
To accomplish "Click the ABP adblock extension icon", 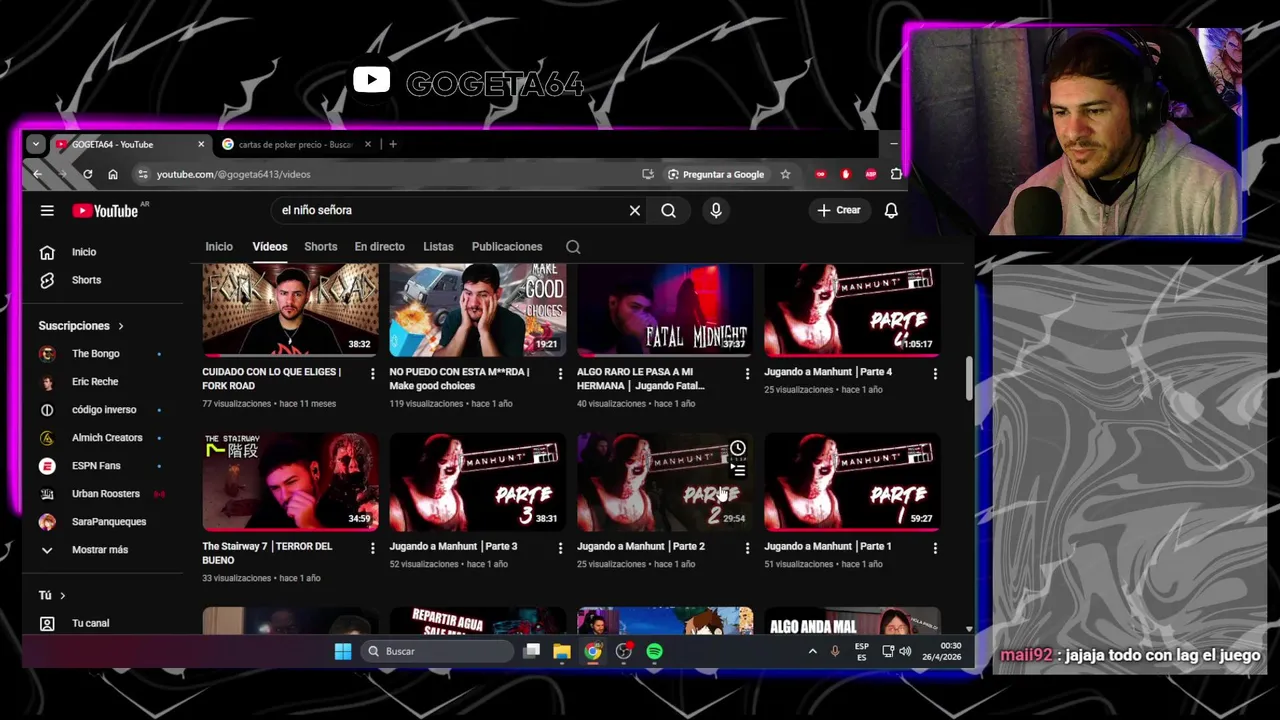I will pyautogui.click(x=871, y=174).
